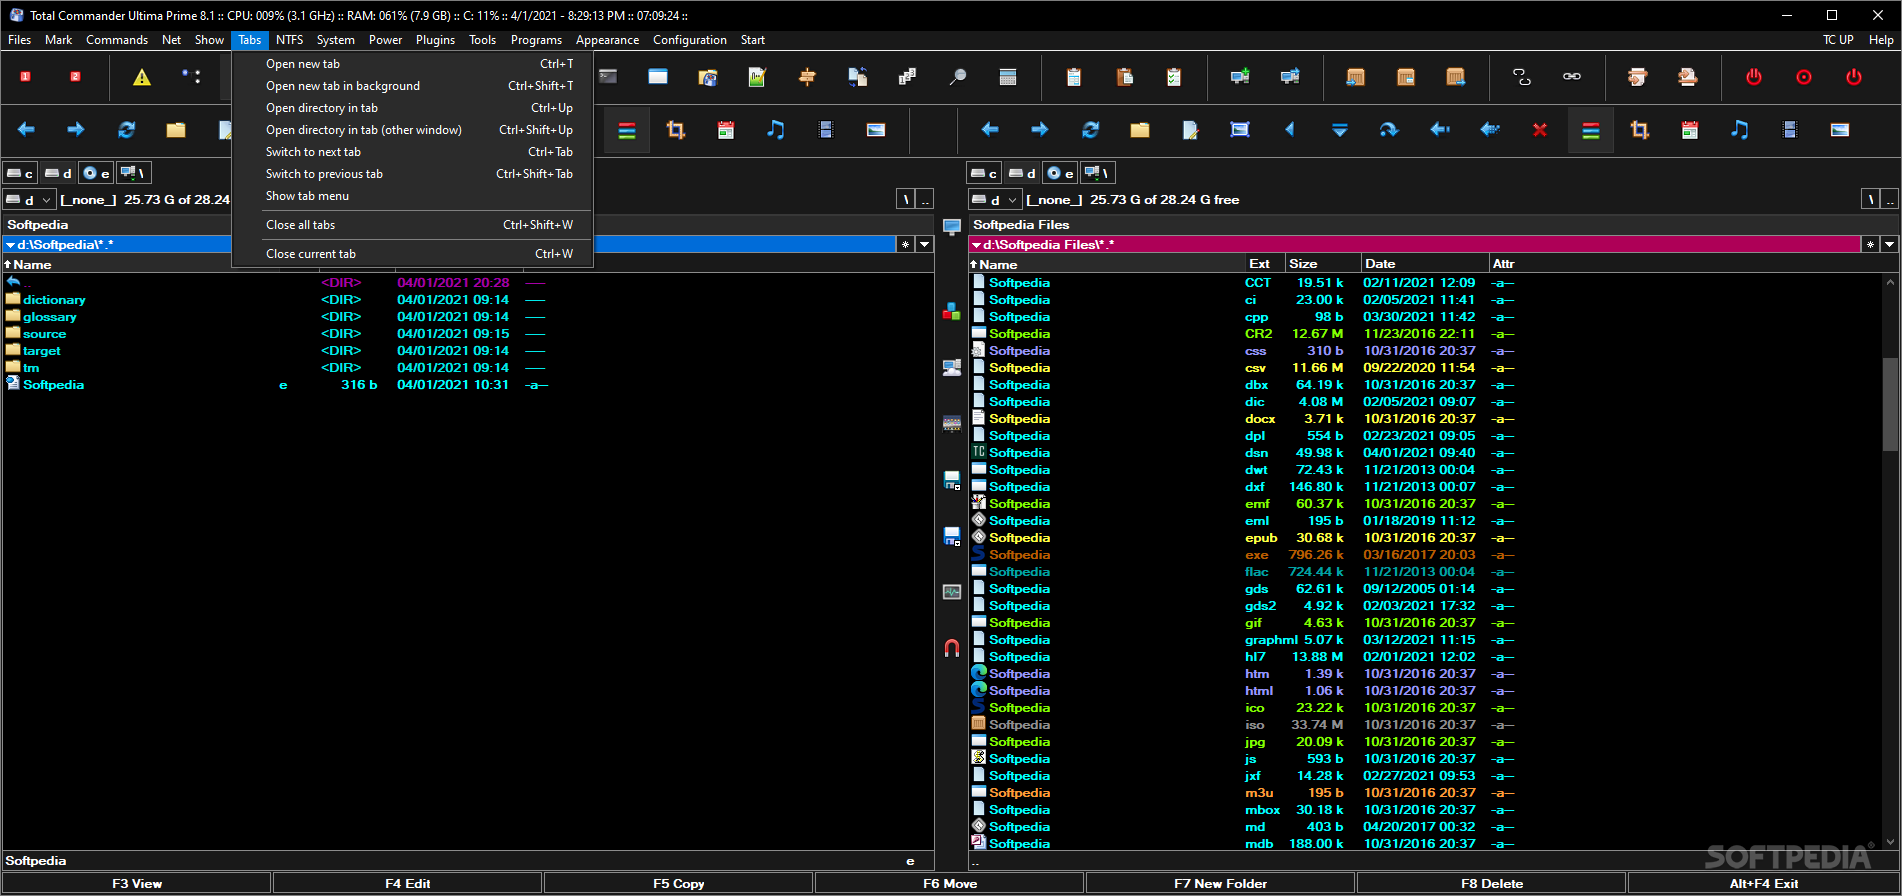The height and width of the screenshot is (896, 1902).
Task: Choose 'Switch to next tab'
Action: [412, 152]
